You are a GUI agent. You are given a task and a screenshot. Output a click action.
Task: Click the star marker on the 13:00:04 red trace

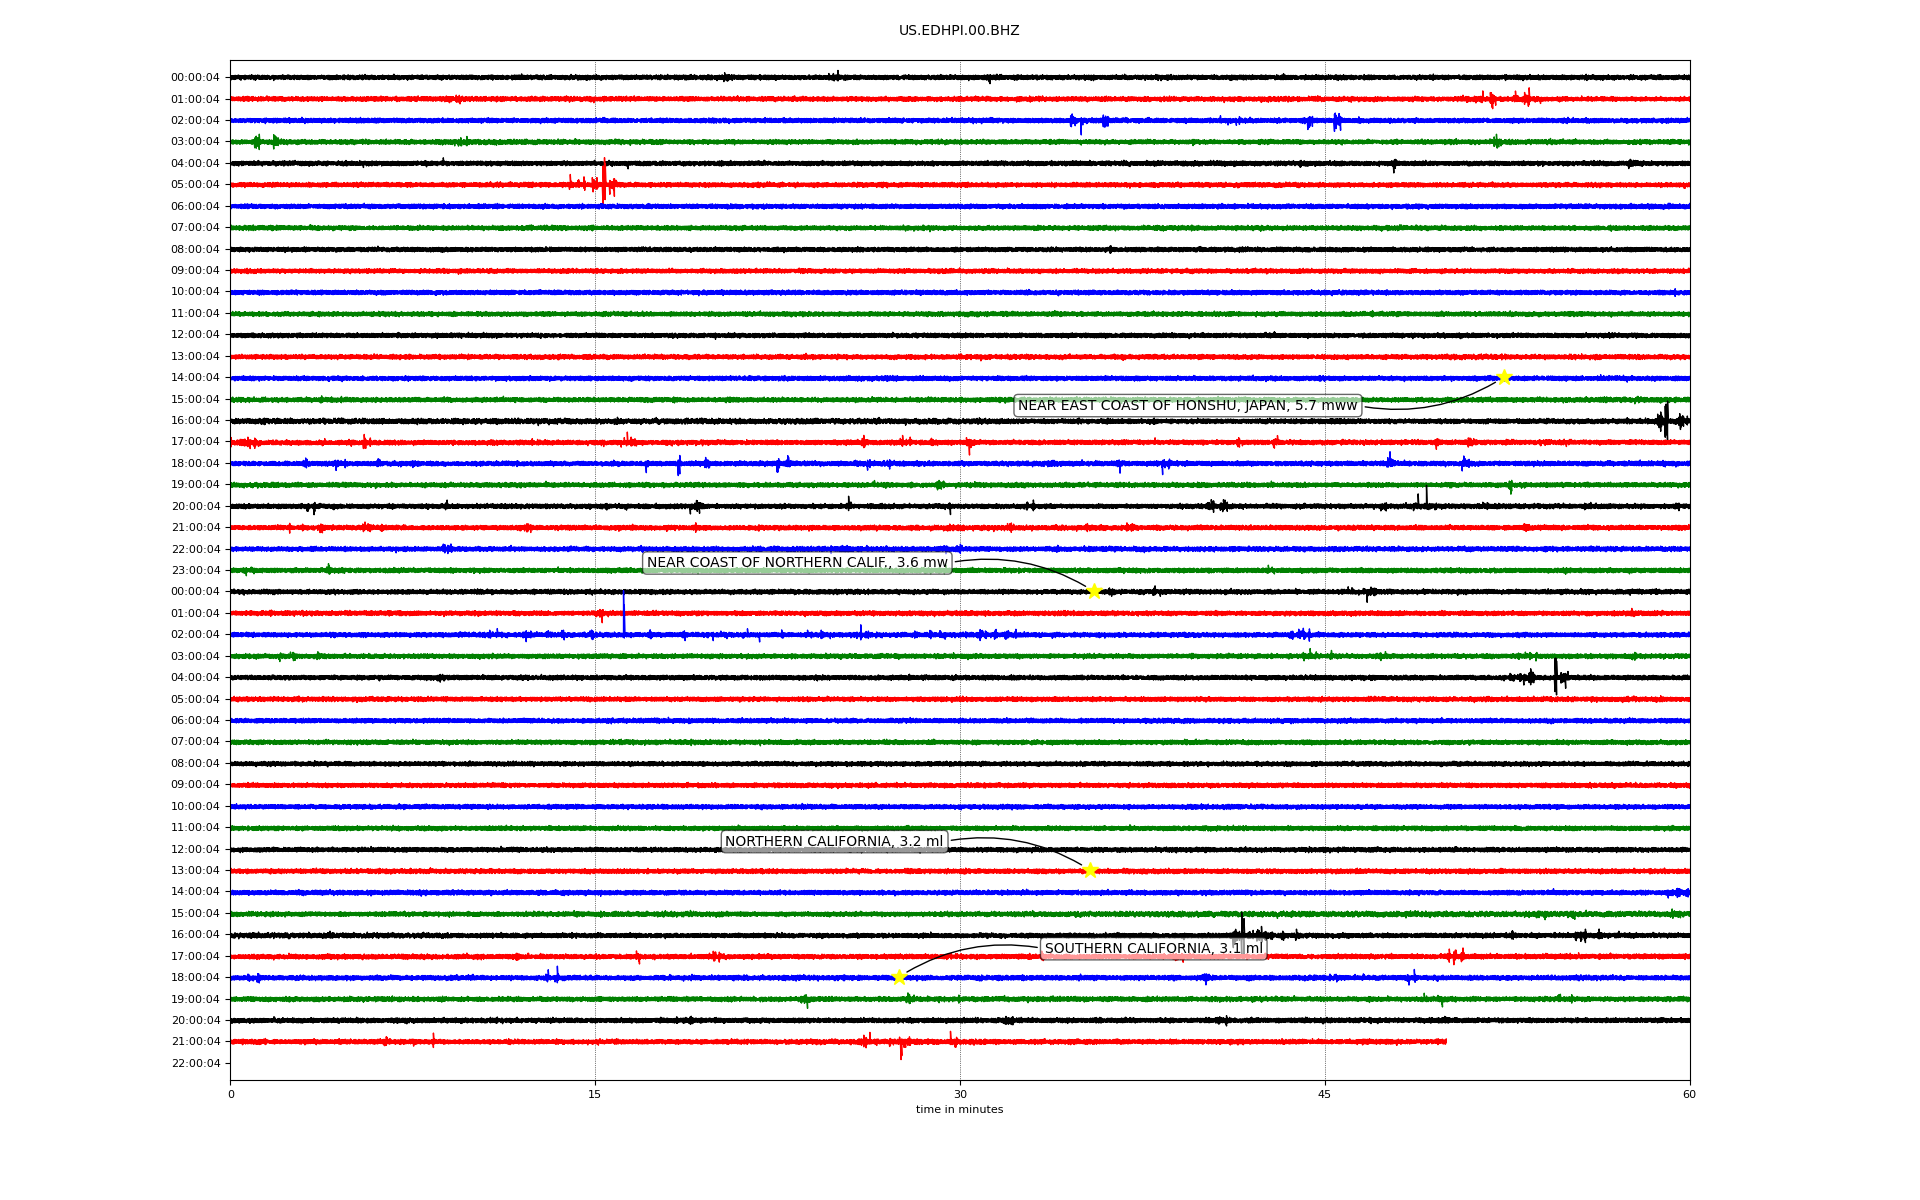(x=1090, y=870)
